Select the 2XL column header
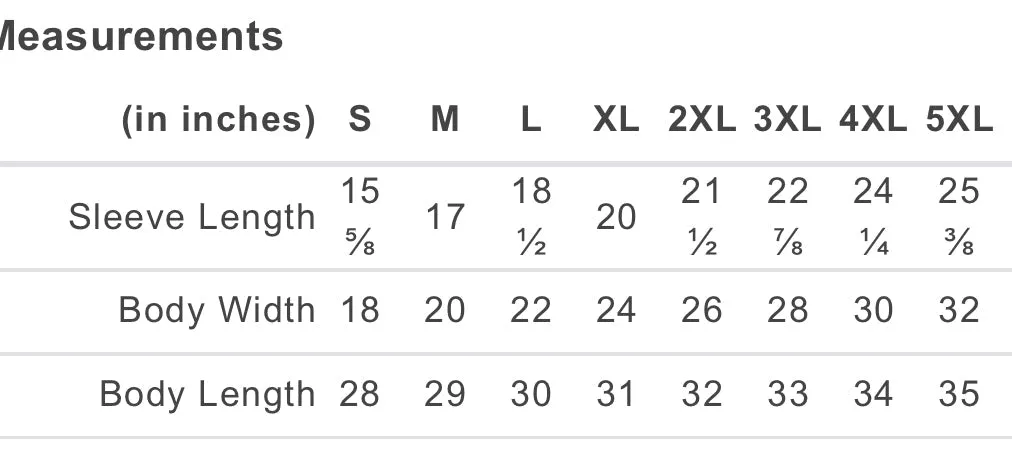1012x476 pixels. [702, 119]
